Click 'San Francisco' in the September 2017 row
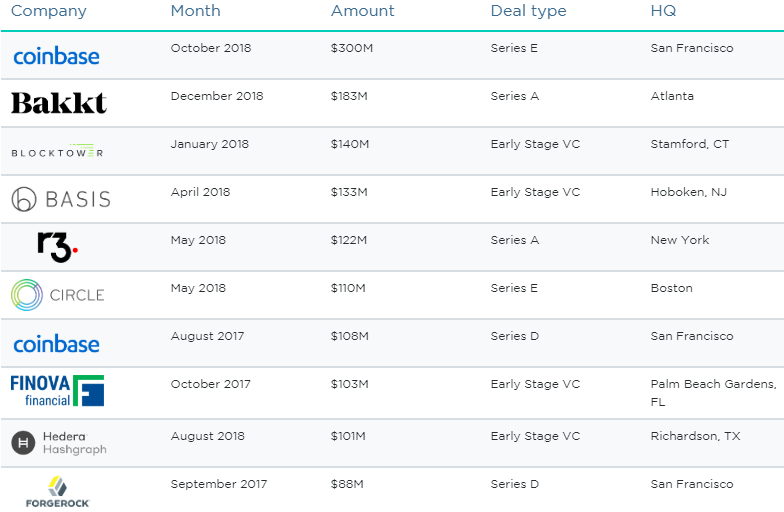 coord(692,484)
